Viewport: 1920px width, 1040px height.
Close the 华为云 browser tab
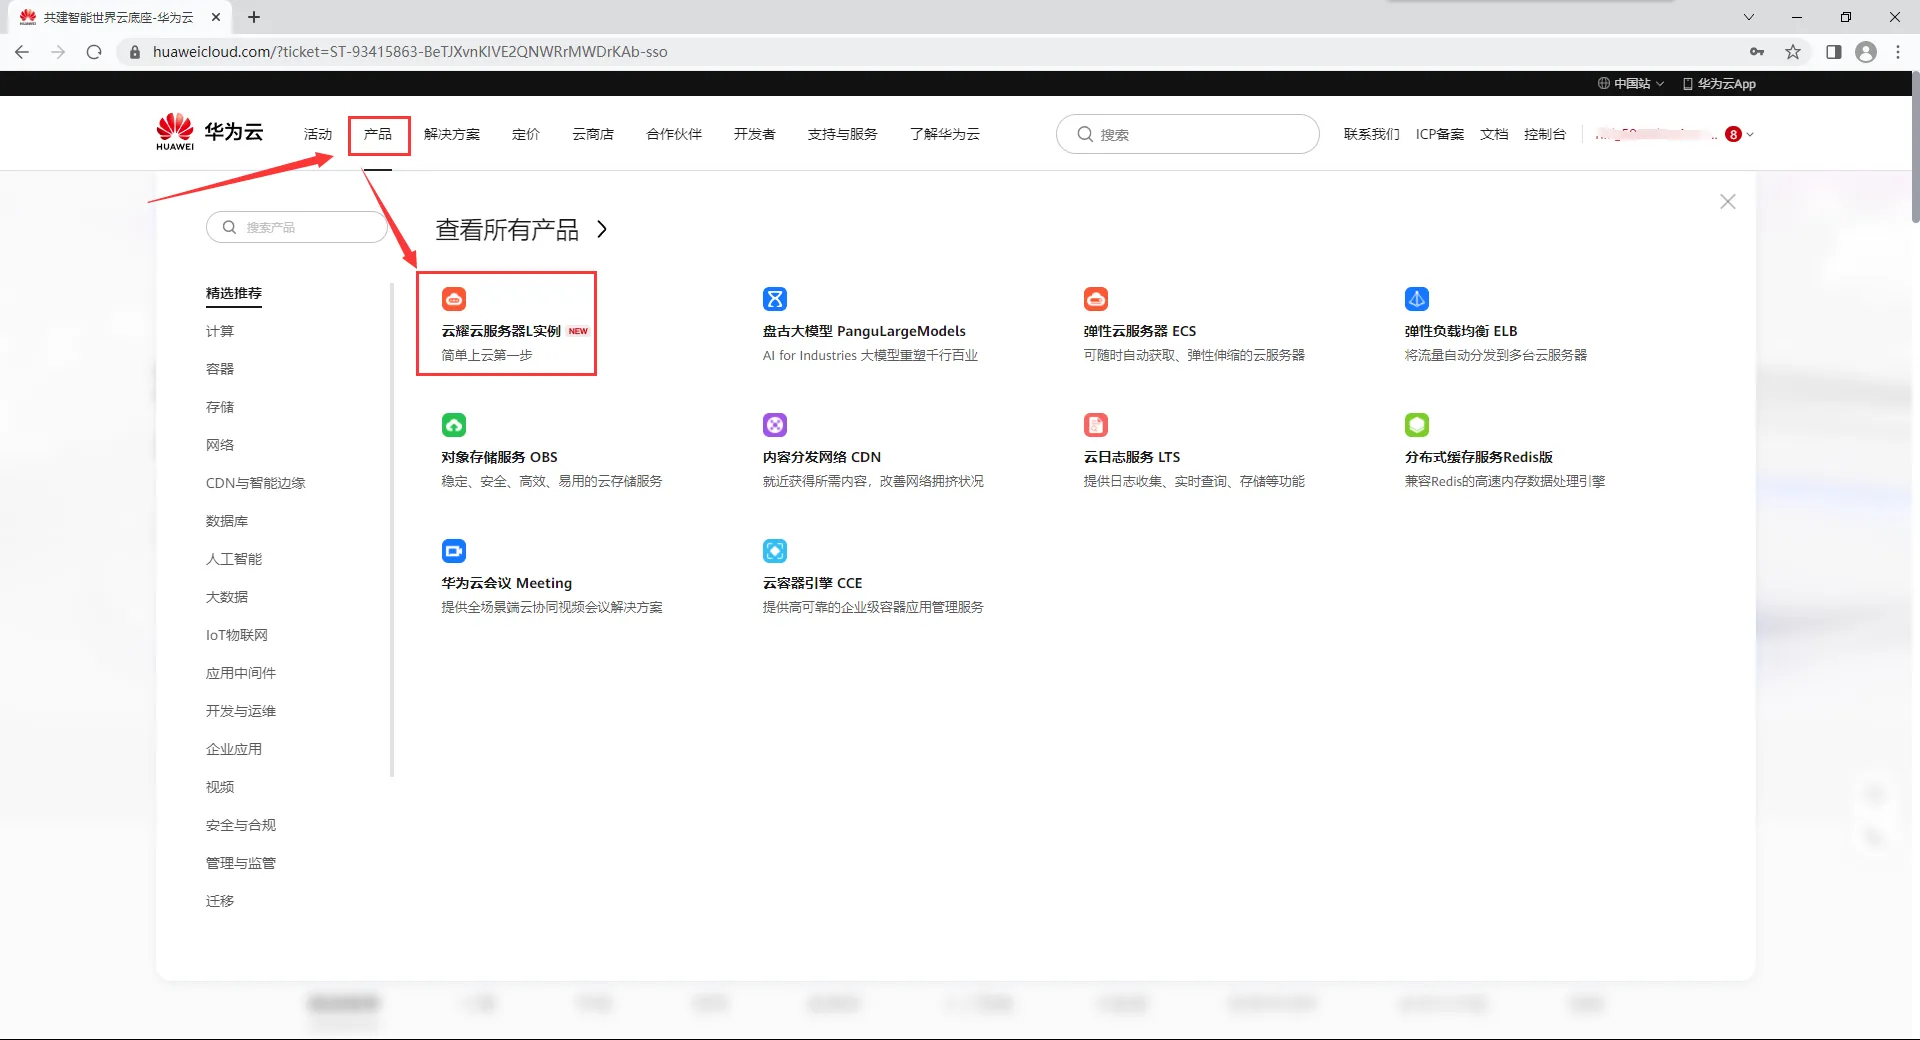click(216, 17)
